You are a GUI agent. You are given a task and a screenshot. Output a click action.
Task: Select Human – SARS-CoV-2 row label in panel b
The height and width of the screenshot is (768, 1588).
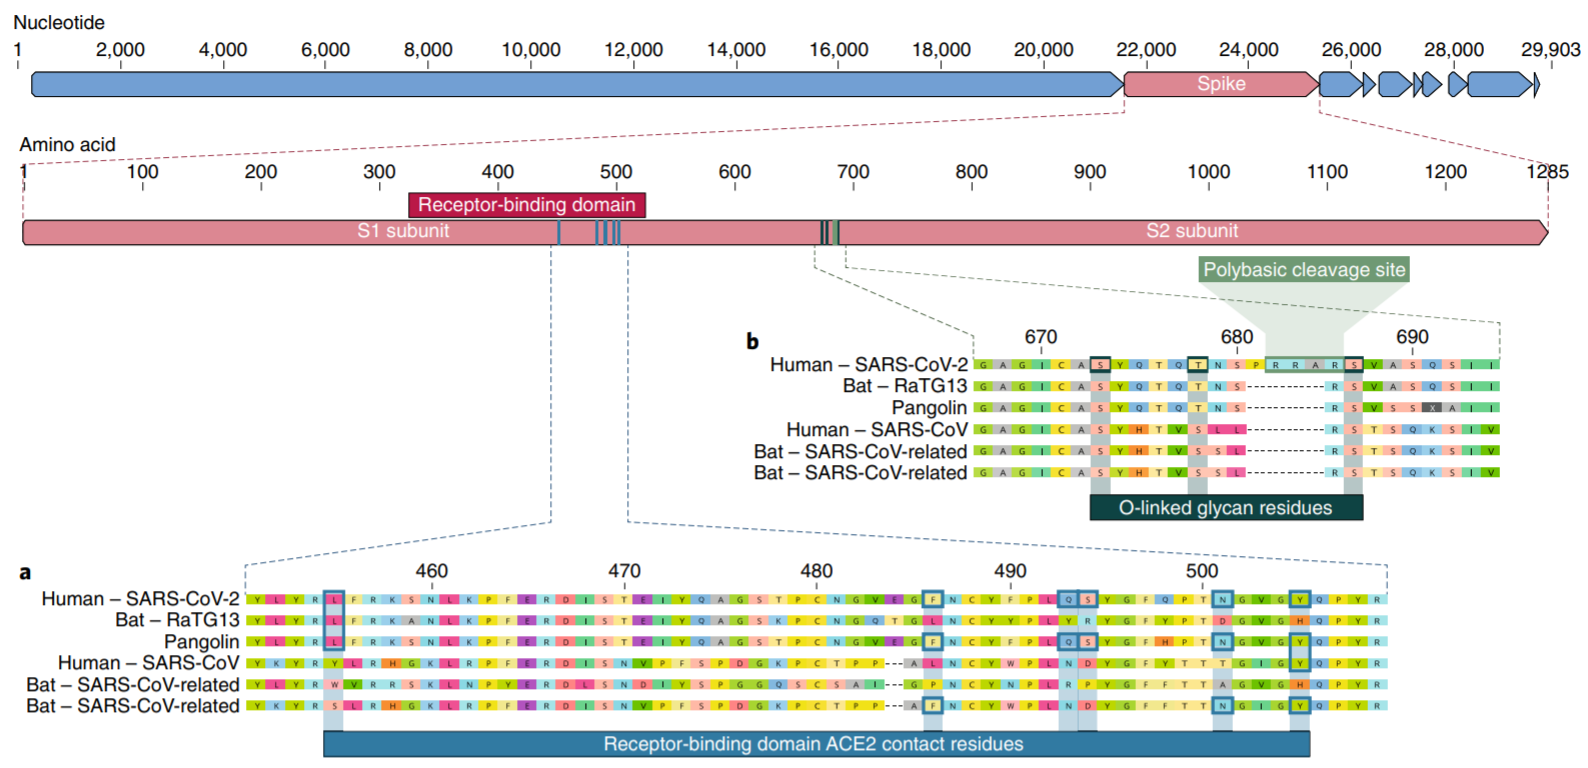click(x=868, y=365)
